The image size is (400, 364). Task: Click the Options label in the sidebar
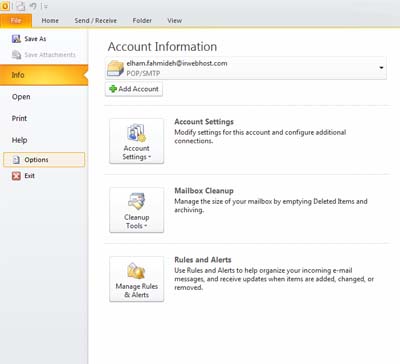tap(36, 160)
